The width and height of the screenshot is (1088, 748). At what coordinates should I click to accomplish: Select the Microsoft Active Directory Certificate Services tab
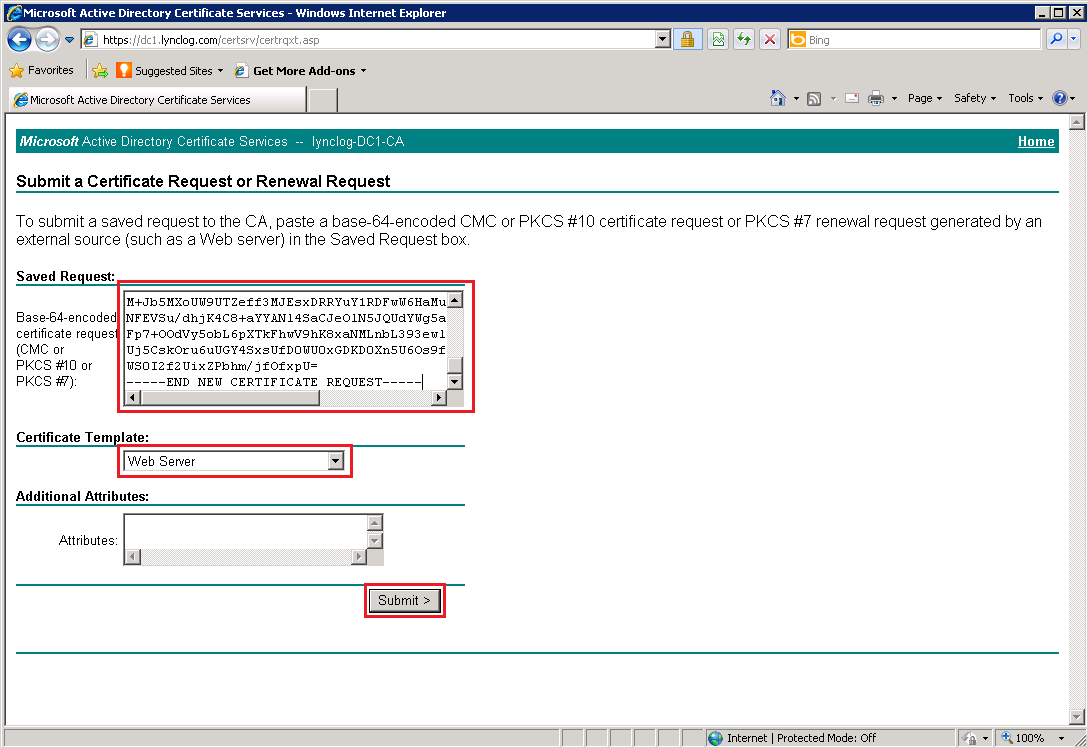pyautogui.click(x=157, y=99)
